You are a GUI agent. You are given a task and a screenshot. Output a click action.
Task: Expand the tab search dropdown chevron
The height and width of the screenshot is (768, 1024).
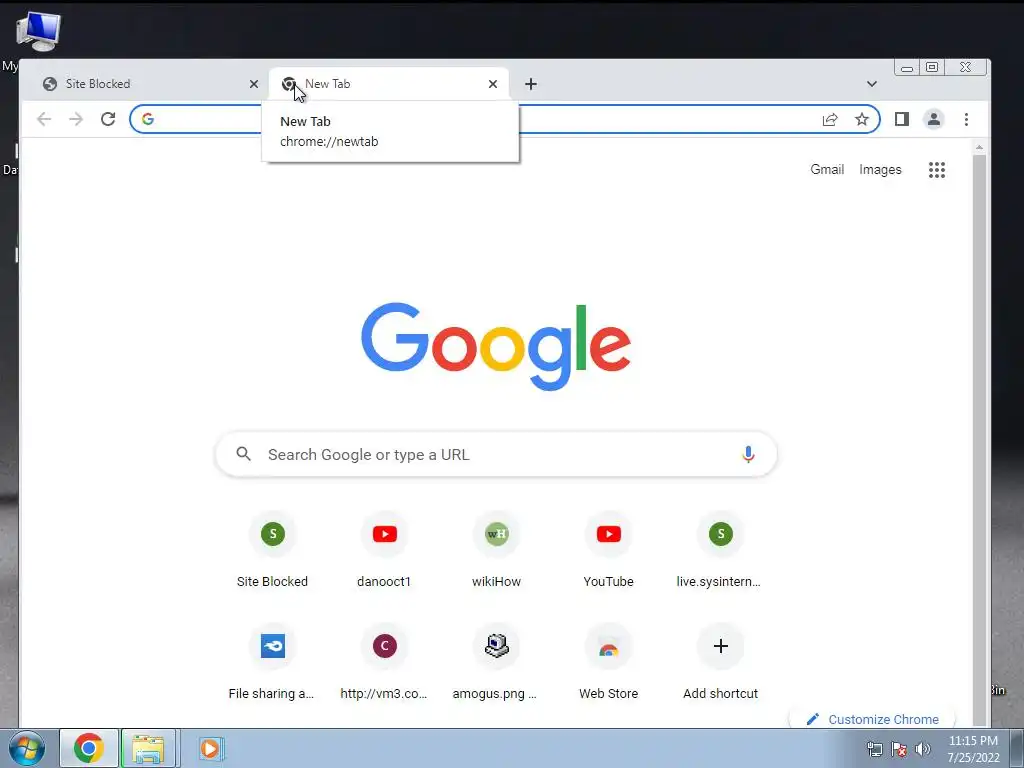pos(872,84)
